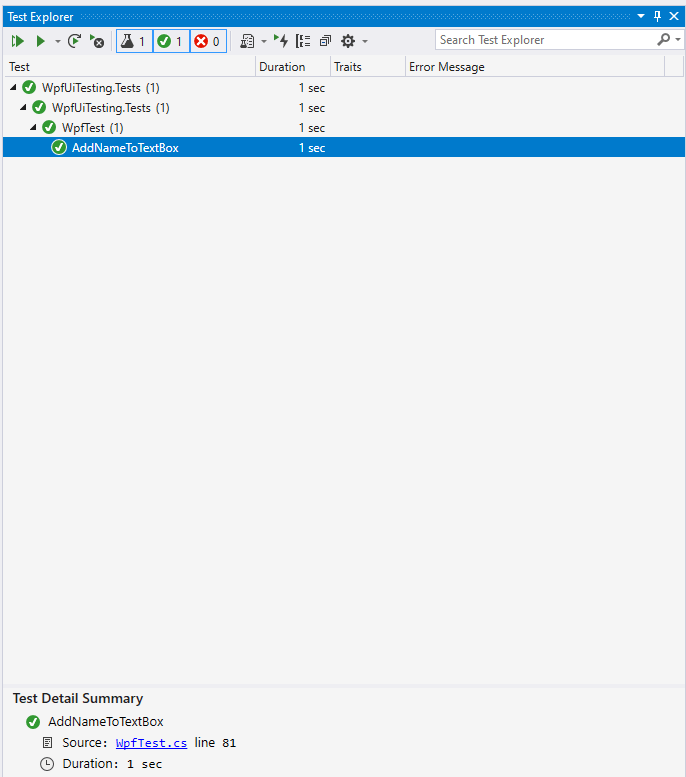The width and height of the screenshot is (686, 777).
Task: Select the WpfTest (1) row
Action: pyautogui.click(x=343, y=128)
